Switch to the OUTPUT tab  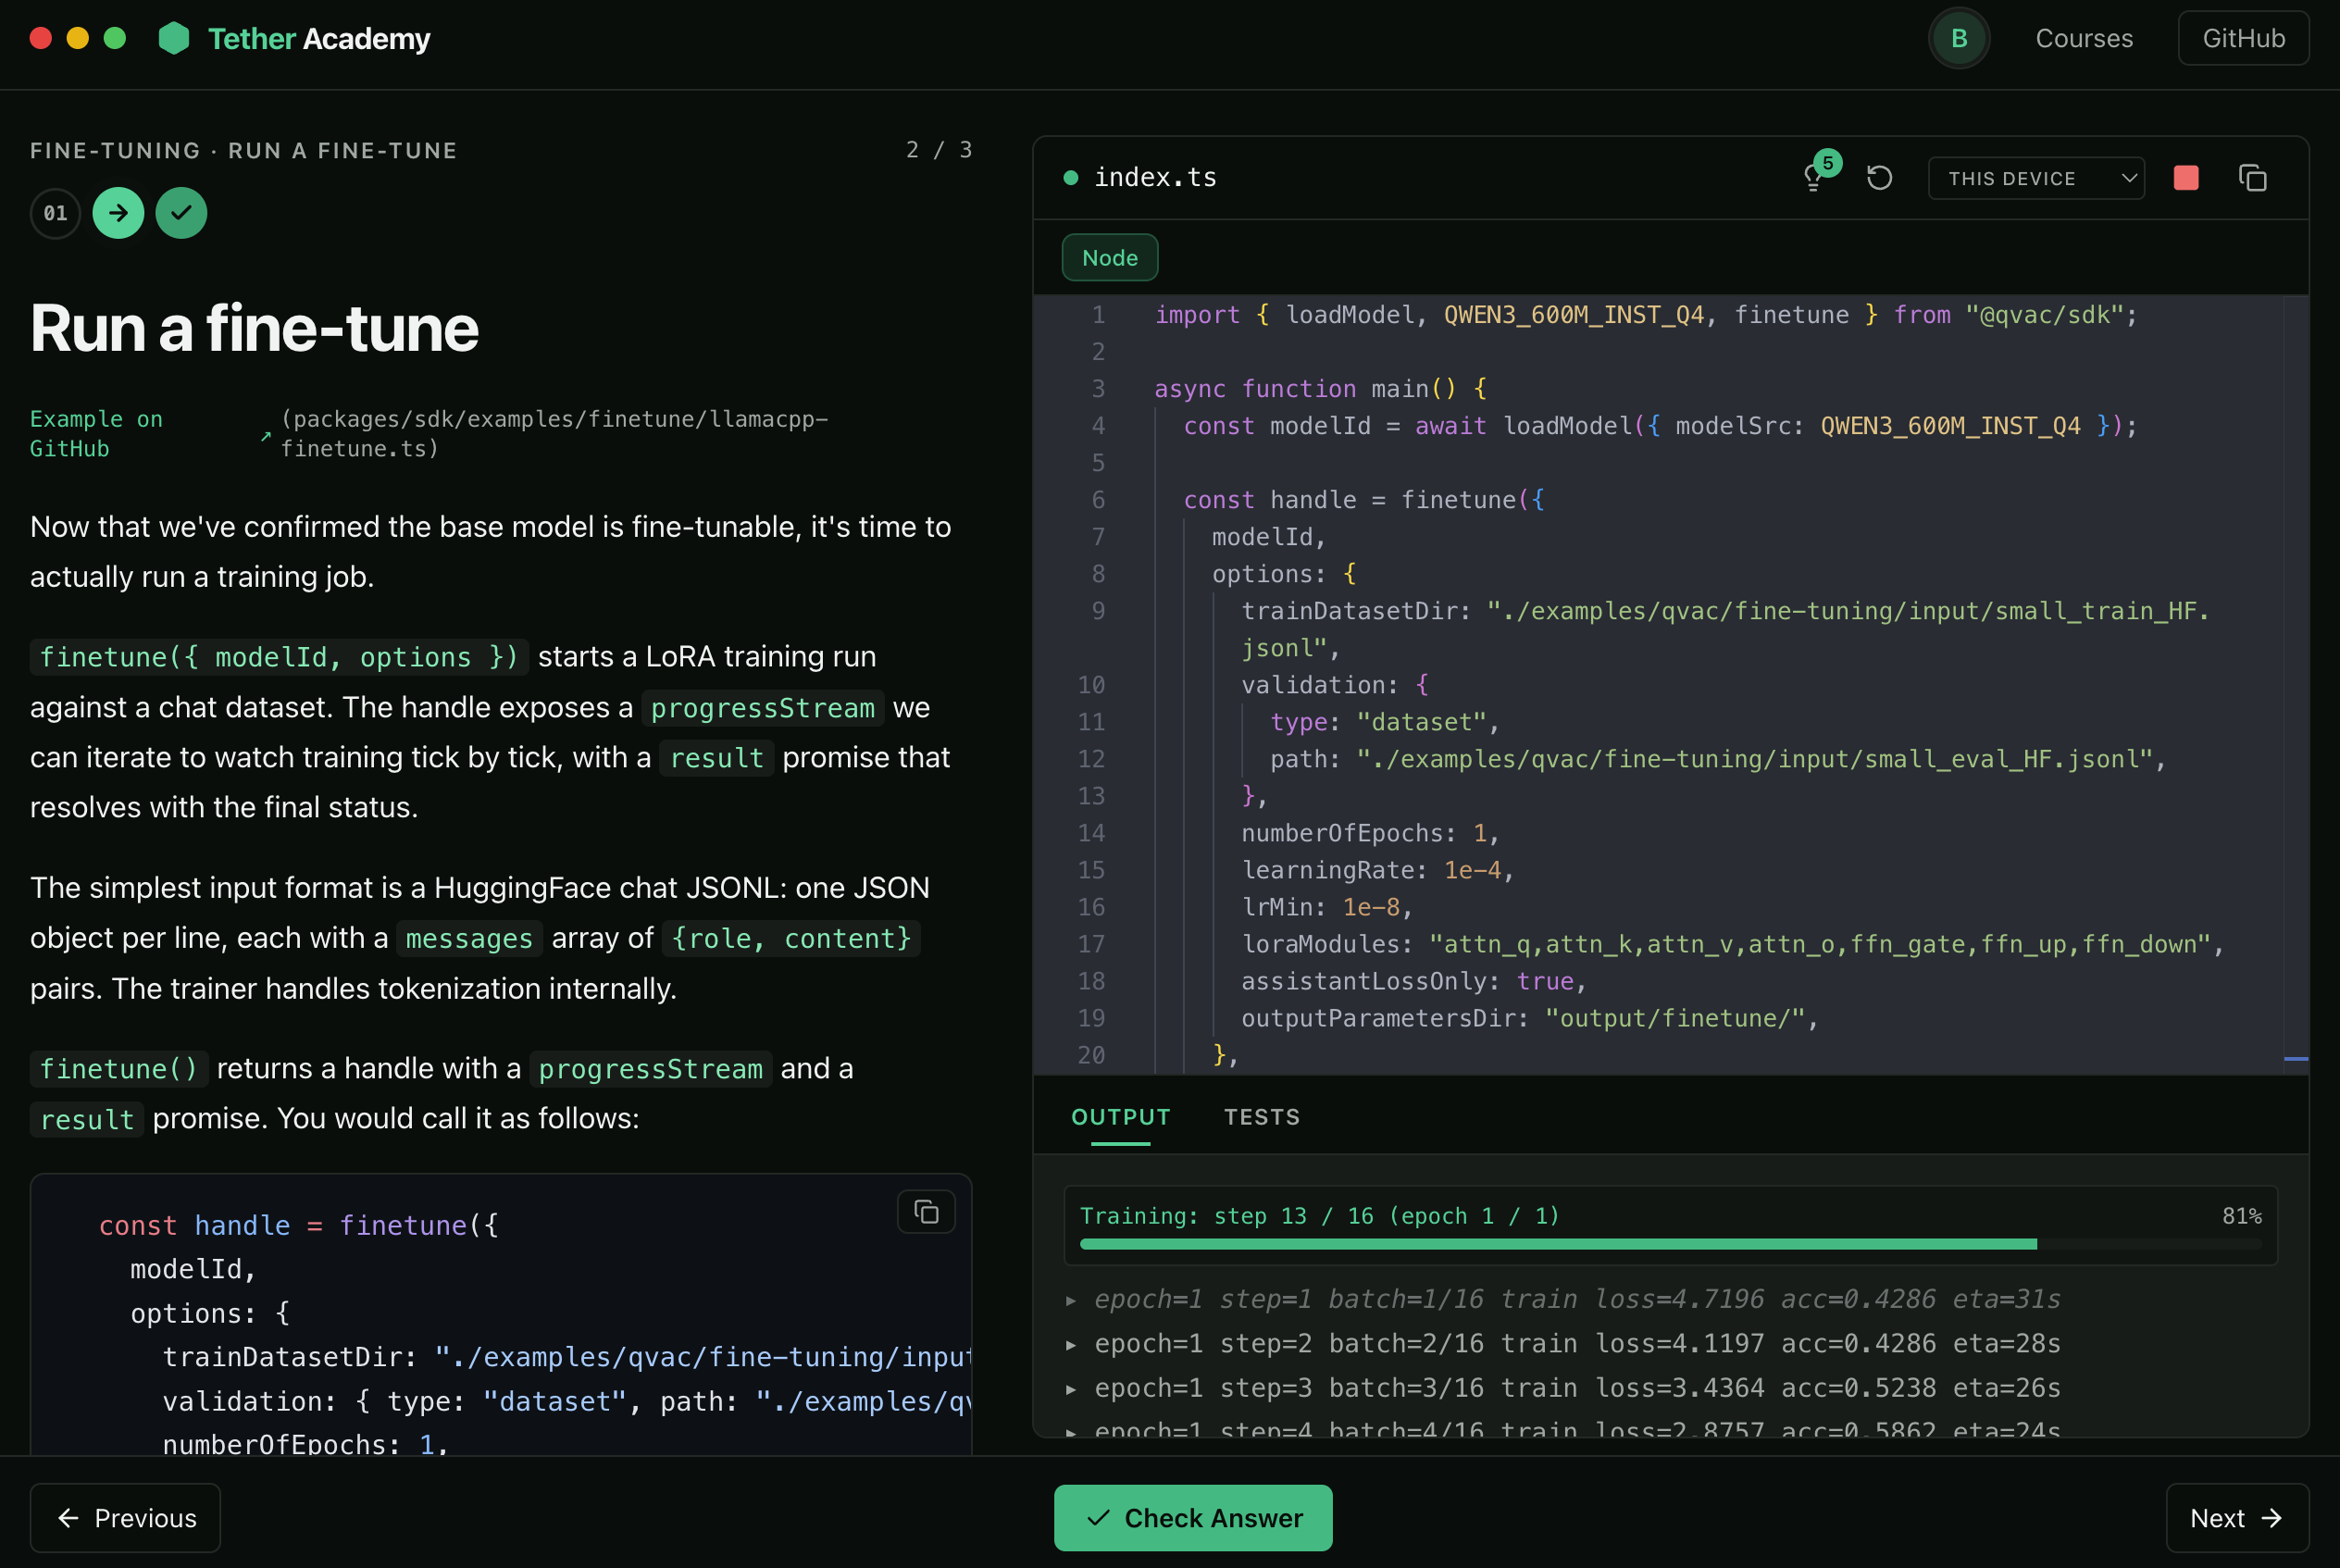click(x=1121, y=1117)
